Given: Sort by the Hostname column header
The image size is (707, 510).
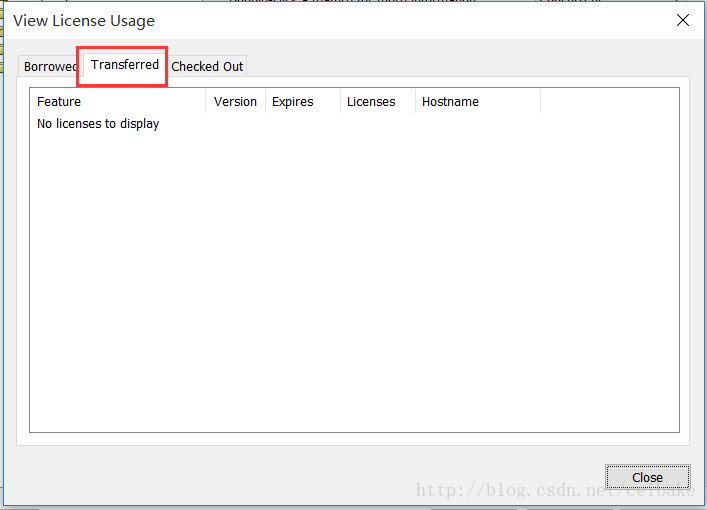Looking at the screenshot, I should (x=478, y=101).
